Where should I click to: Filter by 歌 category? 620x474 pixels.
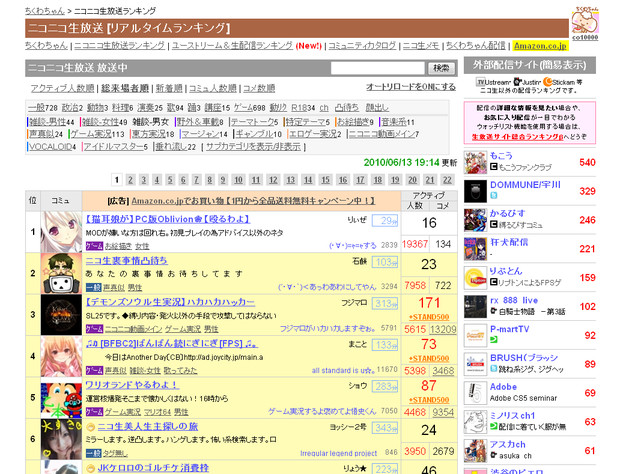171,108
